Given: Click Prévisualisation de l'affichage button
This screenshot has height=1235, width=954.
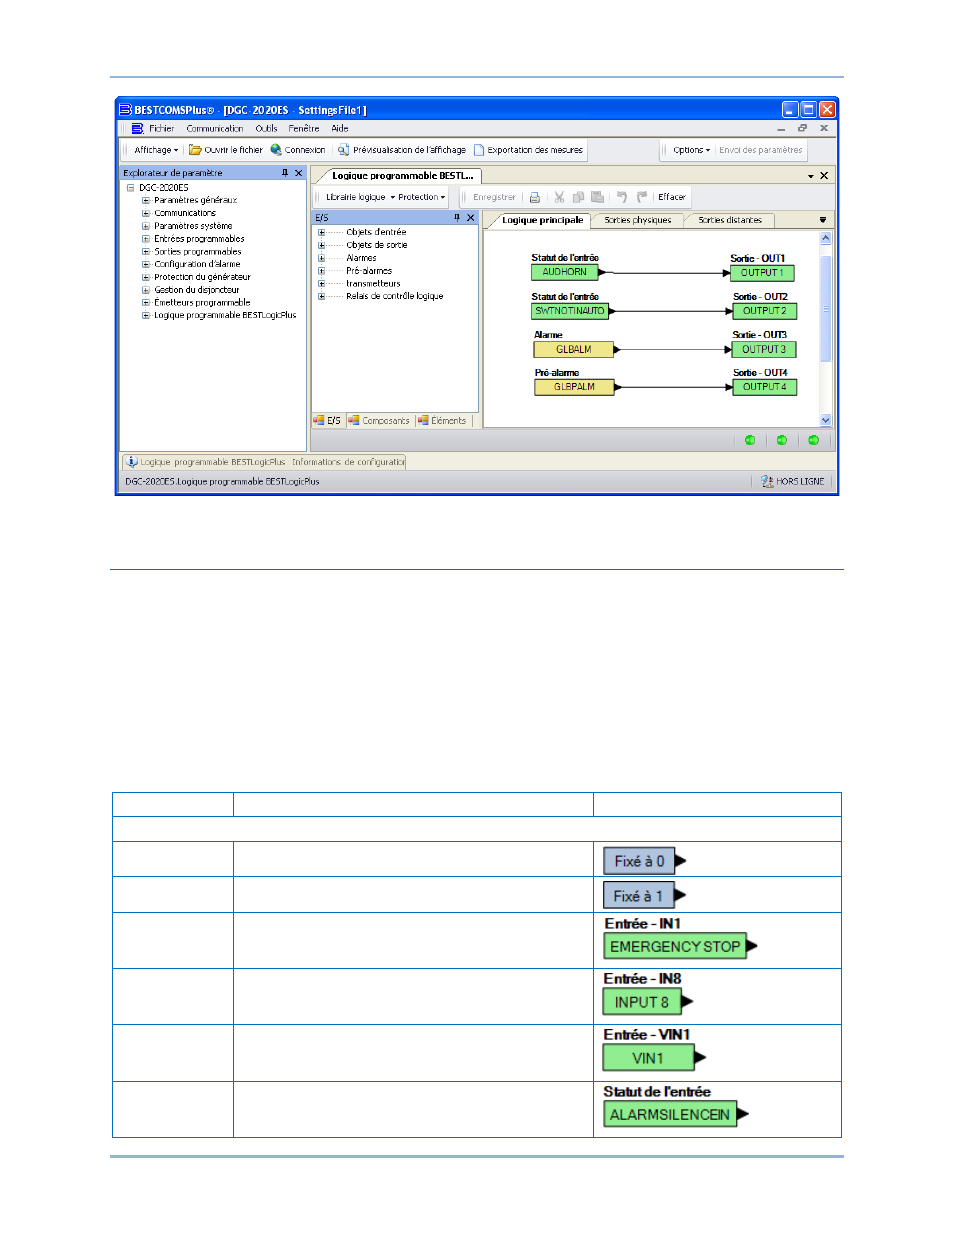Looking at the screenshot, I should pyautogui.click(x=402, y=150).
